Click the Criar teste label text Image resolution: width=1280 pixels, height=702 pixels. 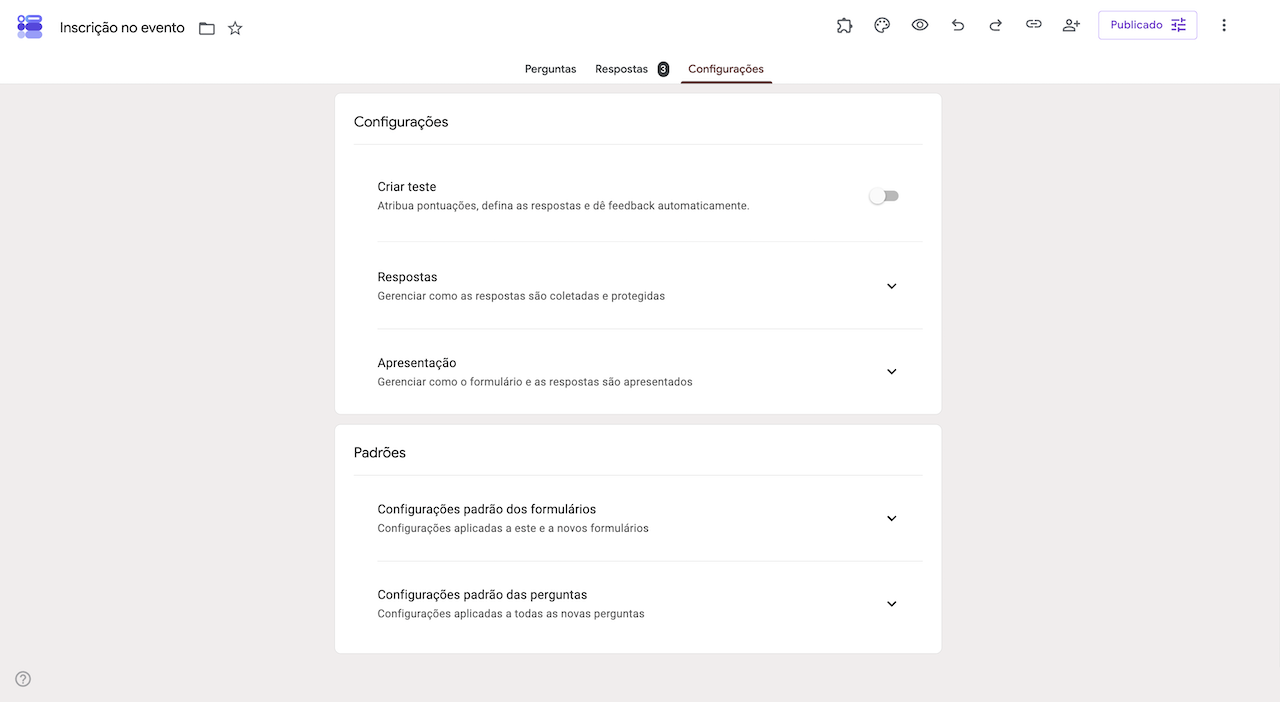point(407,187)
